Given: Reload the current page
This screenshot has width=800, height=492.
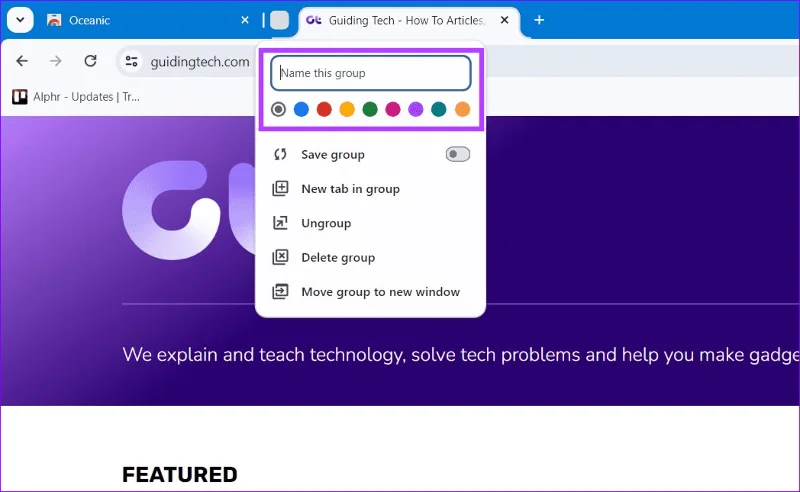Looking at the screenshot, I should pyautogui.click(x=90, y=61).
